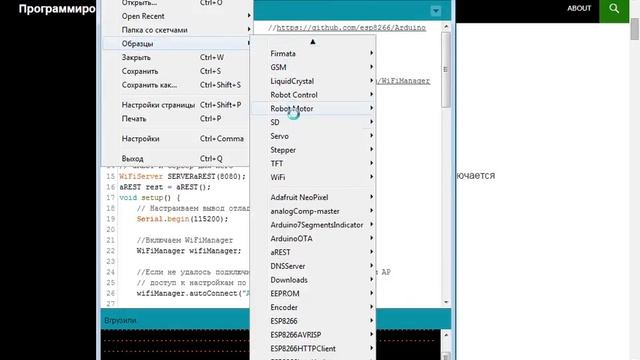Click the line WiFiServer SERVERaREST(8080);
This screenshot has height=360, width=640.
click(182, 177)
